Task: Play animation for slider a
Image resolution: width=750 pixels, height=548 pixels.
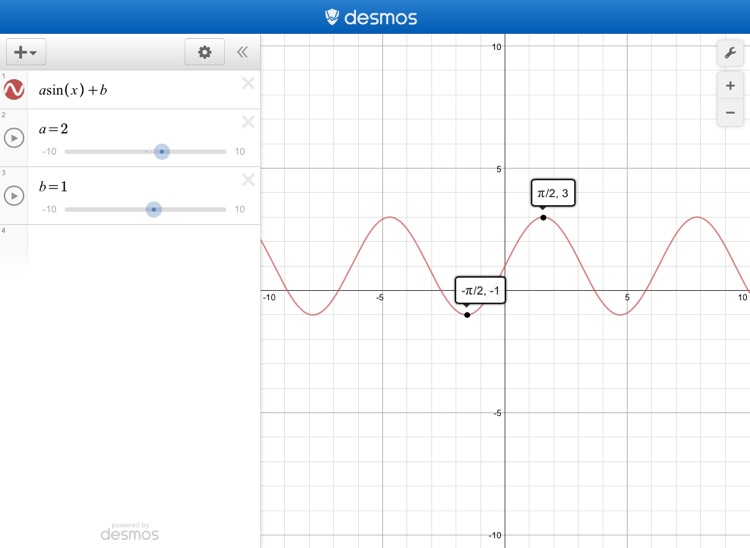Action: click(x=14, y=138)
